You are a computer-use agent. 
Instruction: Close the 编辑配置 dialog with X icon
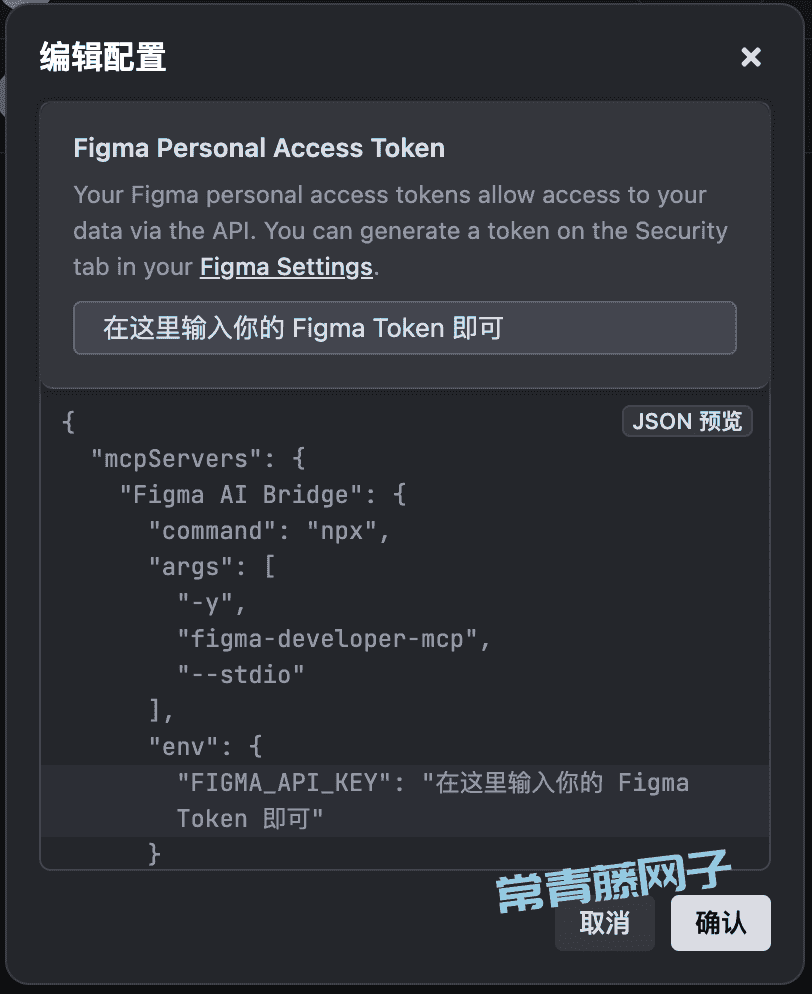(x=751, y=57)
